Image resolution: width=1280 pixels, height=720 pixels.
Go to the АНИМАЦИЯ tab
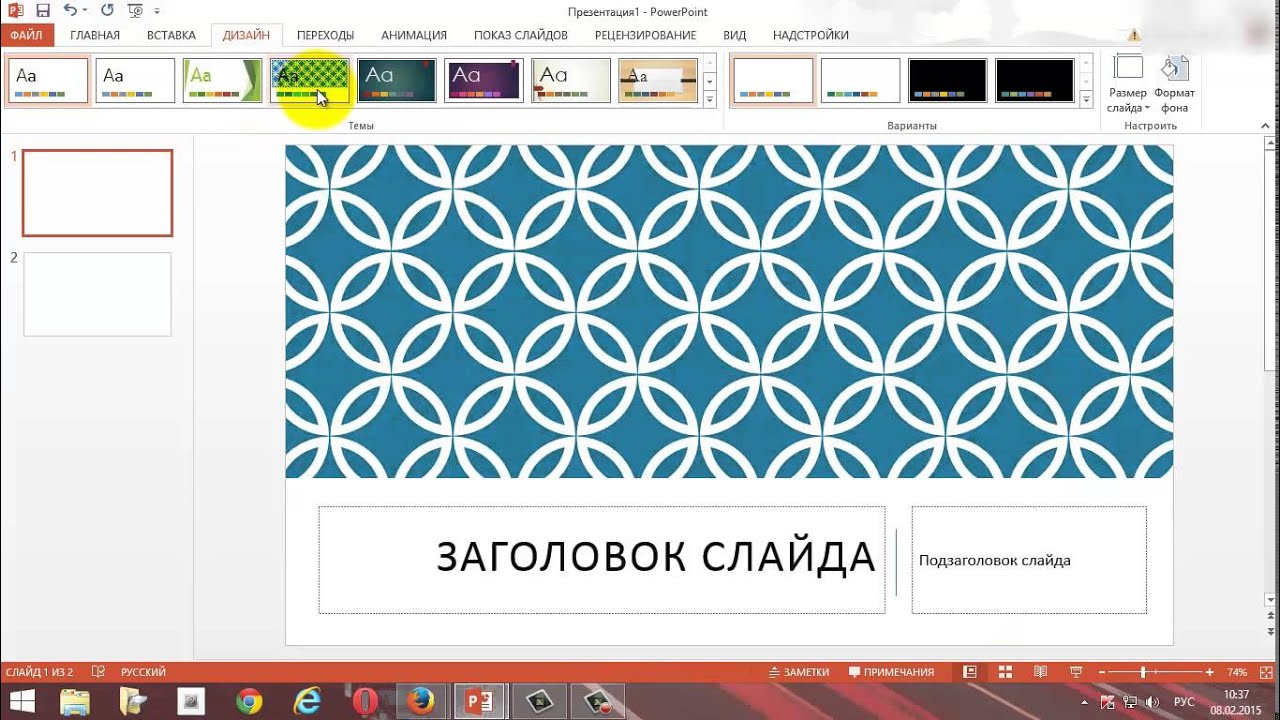414,35
